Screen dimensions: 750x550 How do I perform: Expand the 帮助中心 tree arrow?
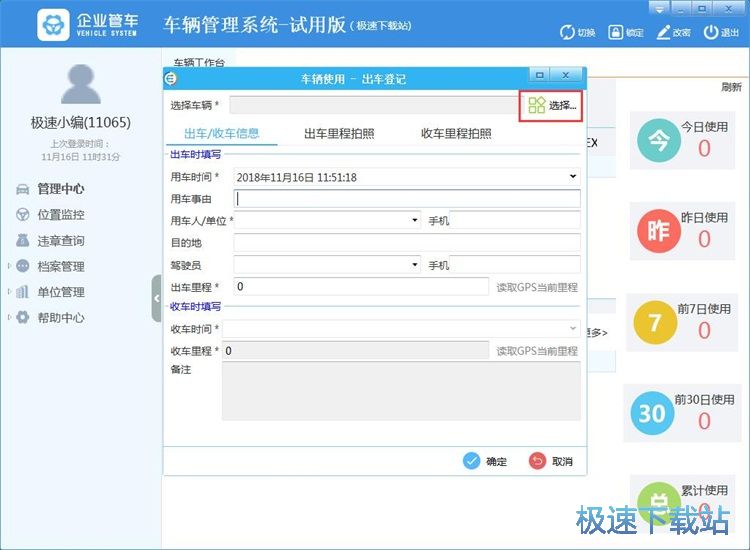tap(9, 317)
